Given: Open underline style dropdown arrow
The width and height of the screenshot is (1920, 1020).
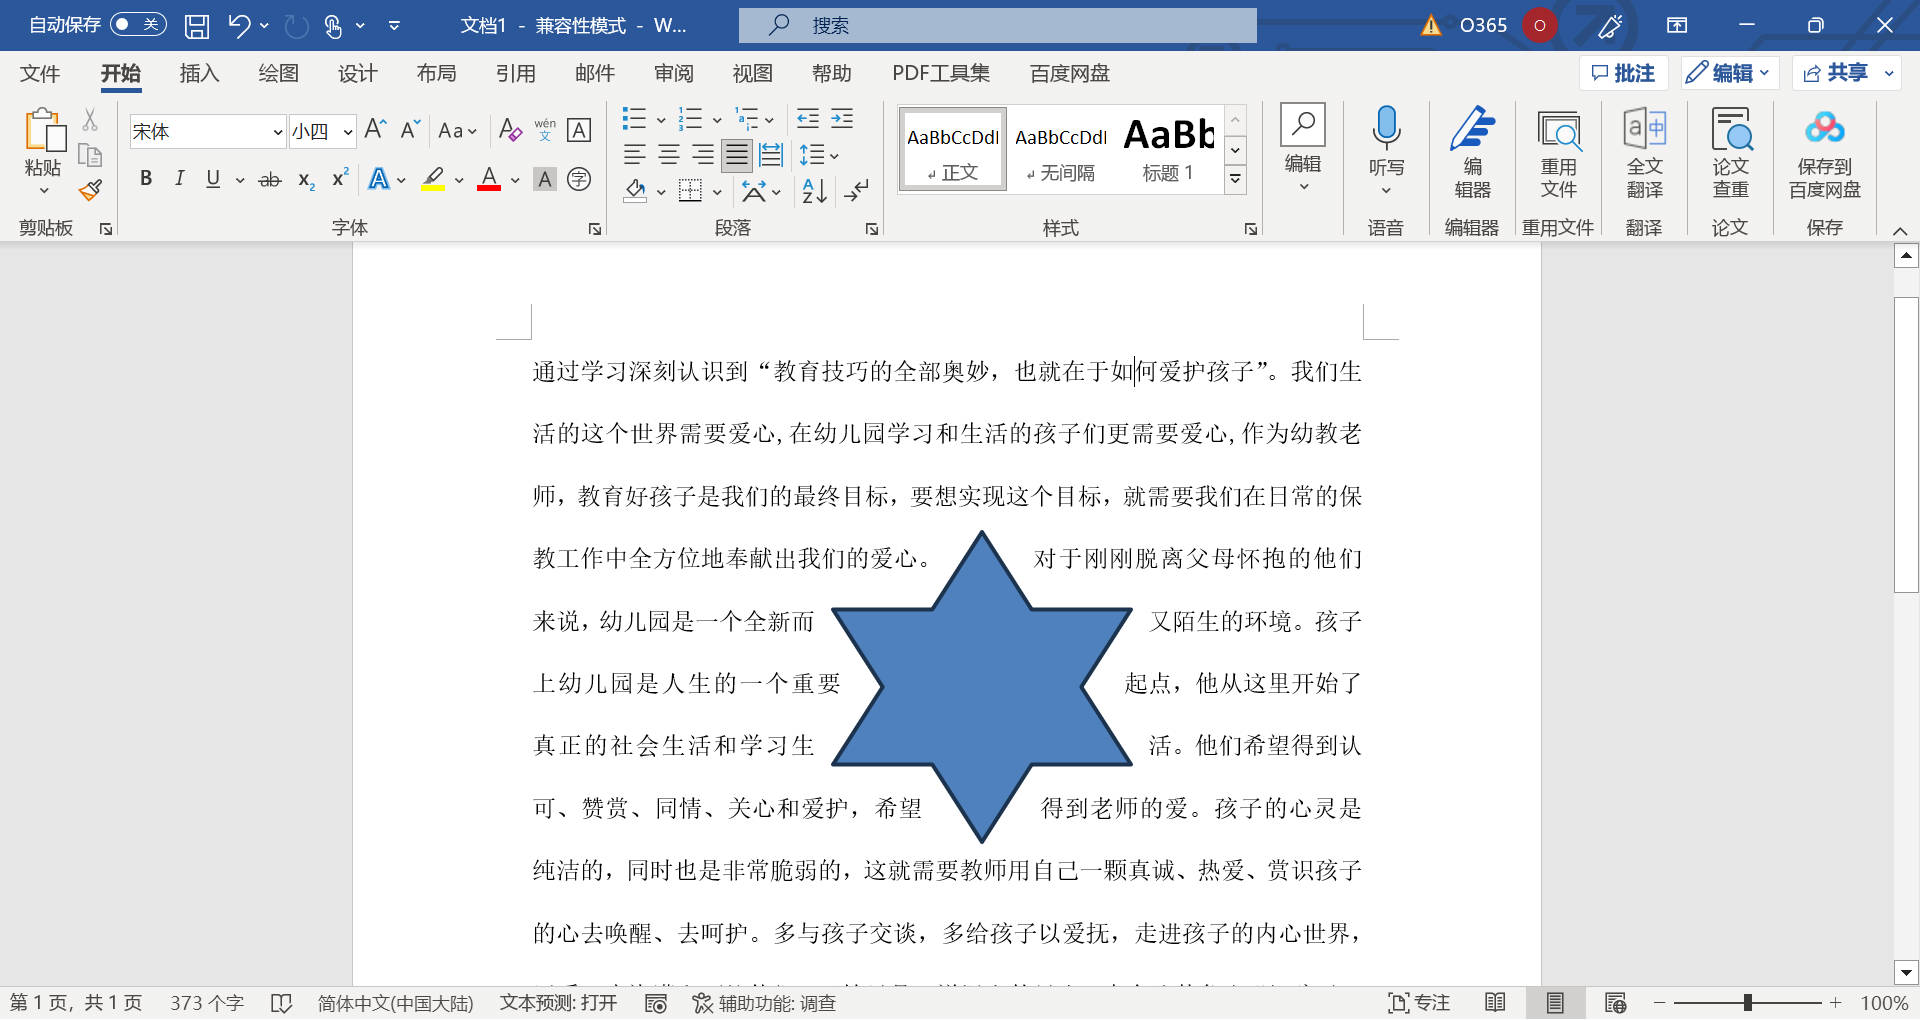Looking at the screenshot, I should click(240, 180).
